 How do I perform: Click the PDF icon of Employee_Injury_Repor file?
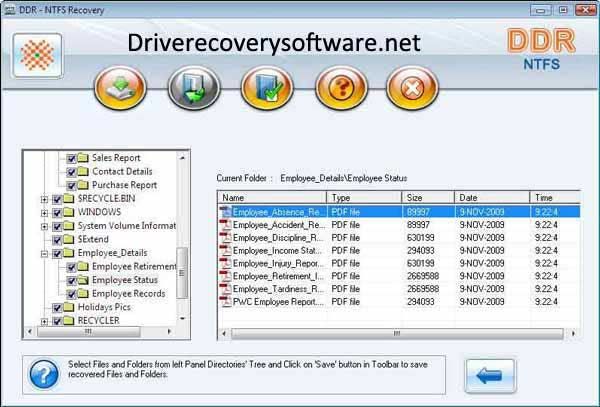[x=225, y=263]
